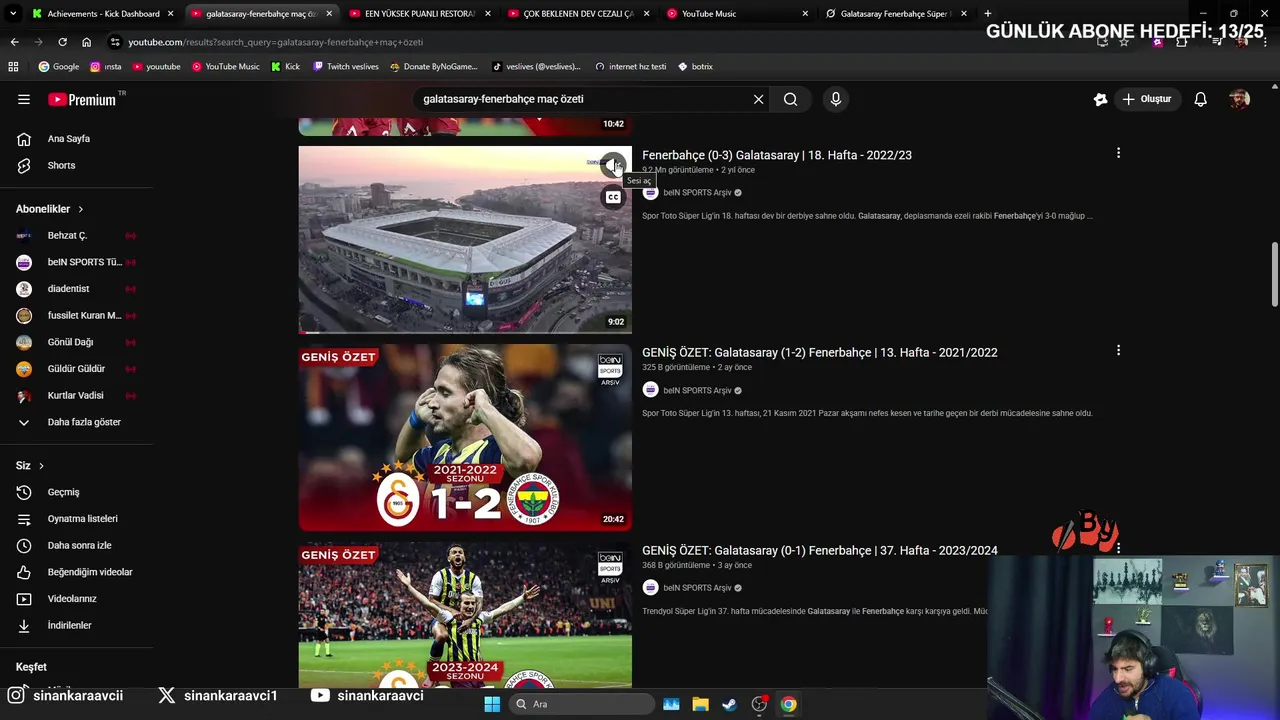
Task: Play the 1-2 Geniş Özet thumbnail
Action: (x=465, y=437)
